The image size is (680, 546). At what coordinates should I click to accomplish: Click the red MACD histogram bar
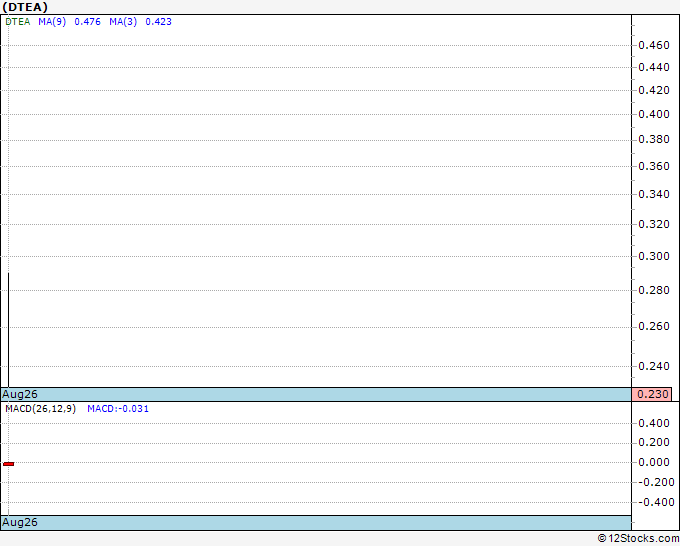click(9, 464)
